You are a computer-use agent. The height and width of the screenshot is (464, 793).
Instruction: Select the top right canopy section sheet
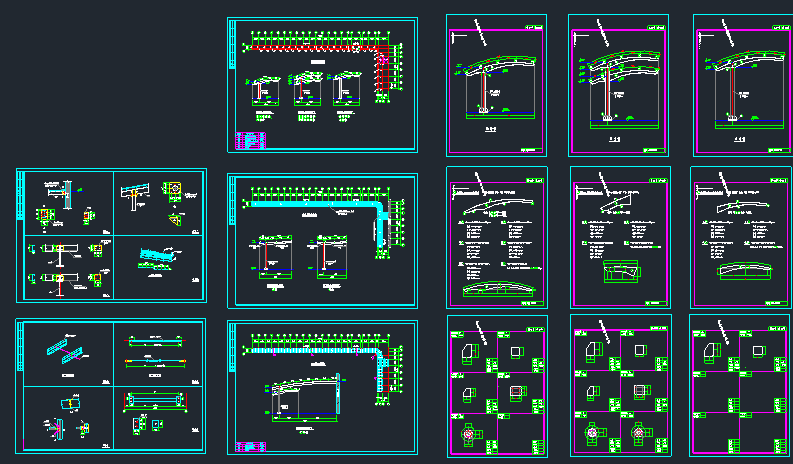[738, 85]
